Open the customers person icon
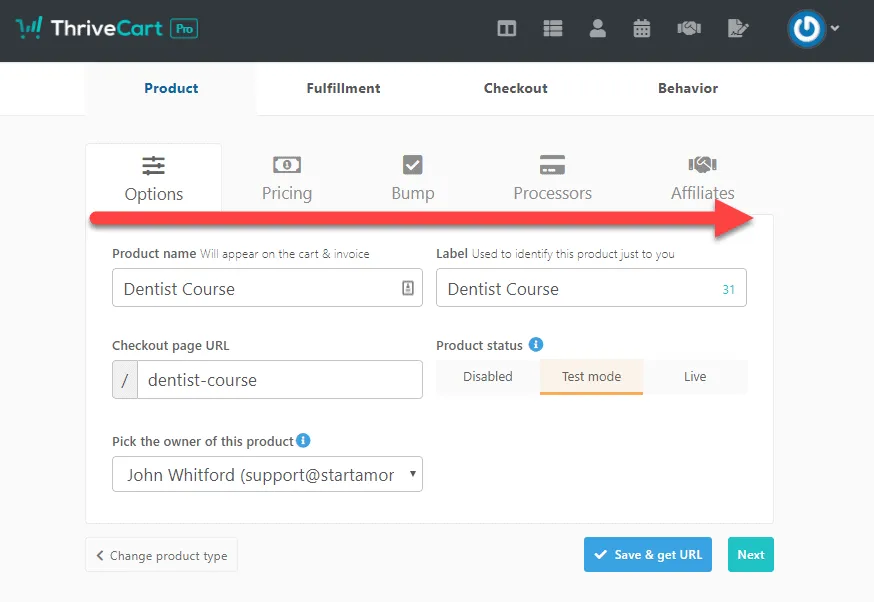Screen dimensions: 874x602 click(x=597, y=28)
